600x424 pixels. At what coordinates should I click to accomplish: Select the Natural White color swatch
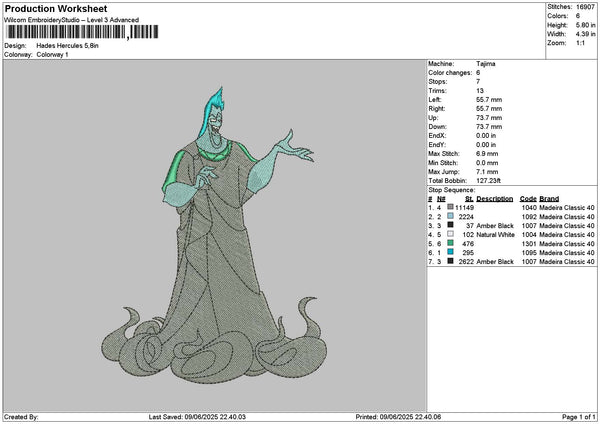click(x=450, y=234)
